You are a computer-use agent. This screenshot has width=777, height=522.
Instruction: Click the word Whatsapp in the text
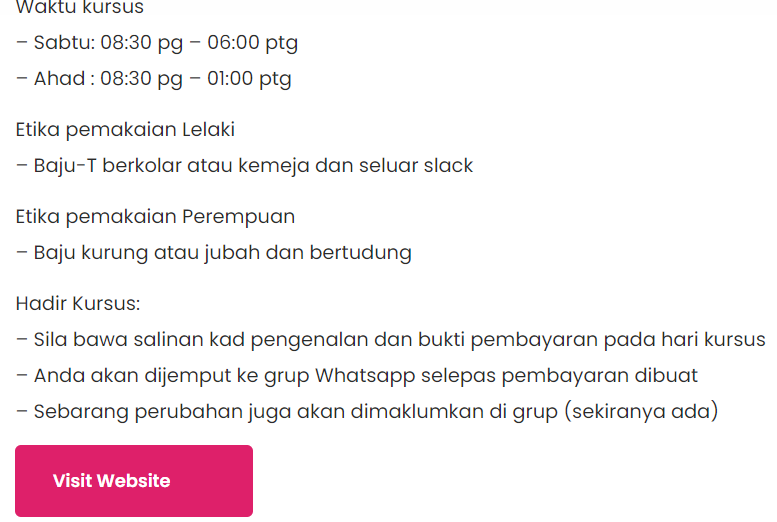(x=365, y=376)
